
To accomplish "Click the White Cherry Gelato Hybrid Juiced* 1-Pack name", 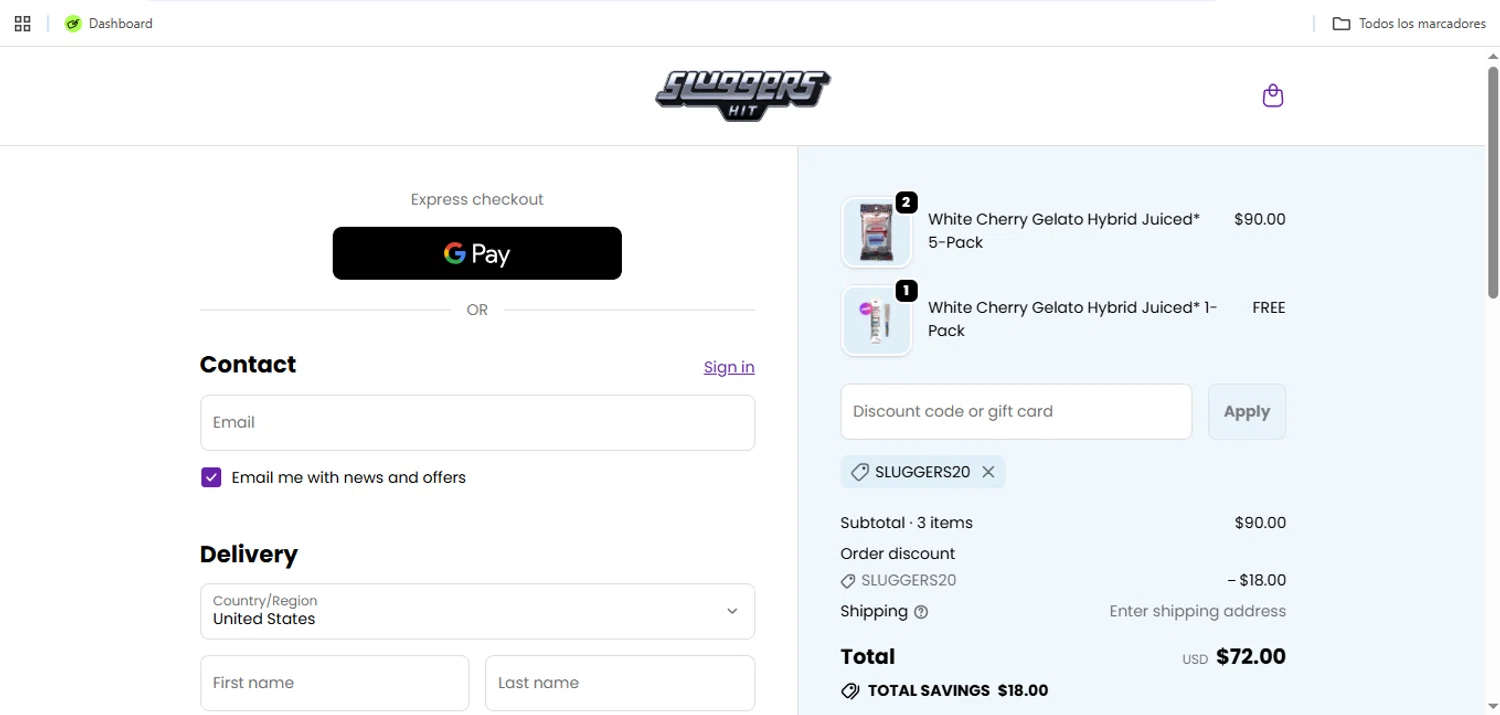I will pos(1073,319).
